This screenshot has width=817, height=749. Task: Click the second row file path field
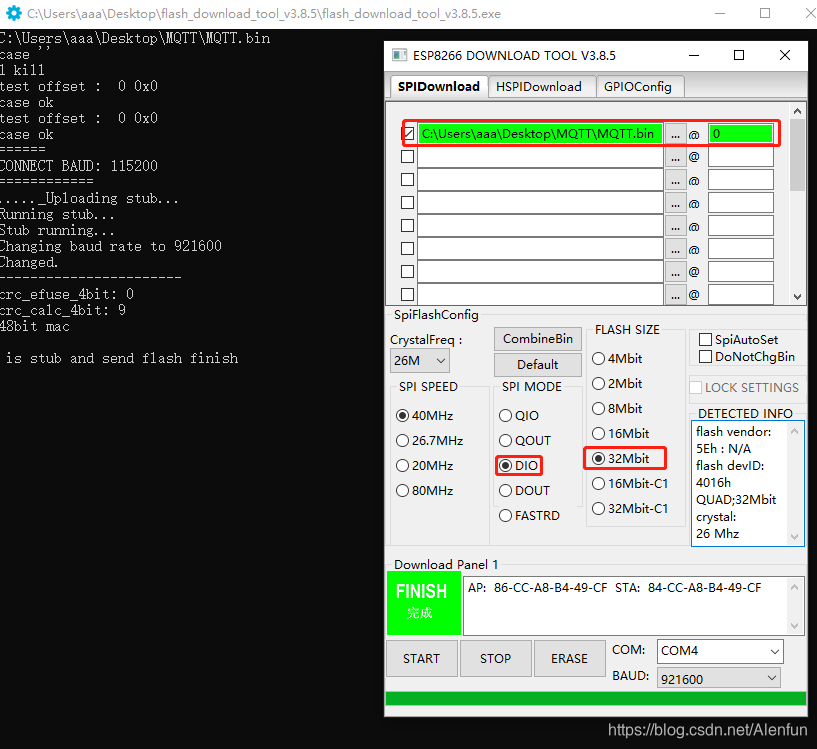[x=540, y=157]
